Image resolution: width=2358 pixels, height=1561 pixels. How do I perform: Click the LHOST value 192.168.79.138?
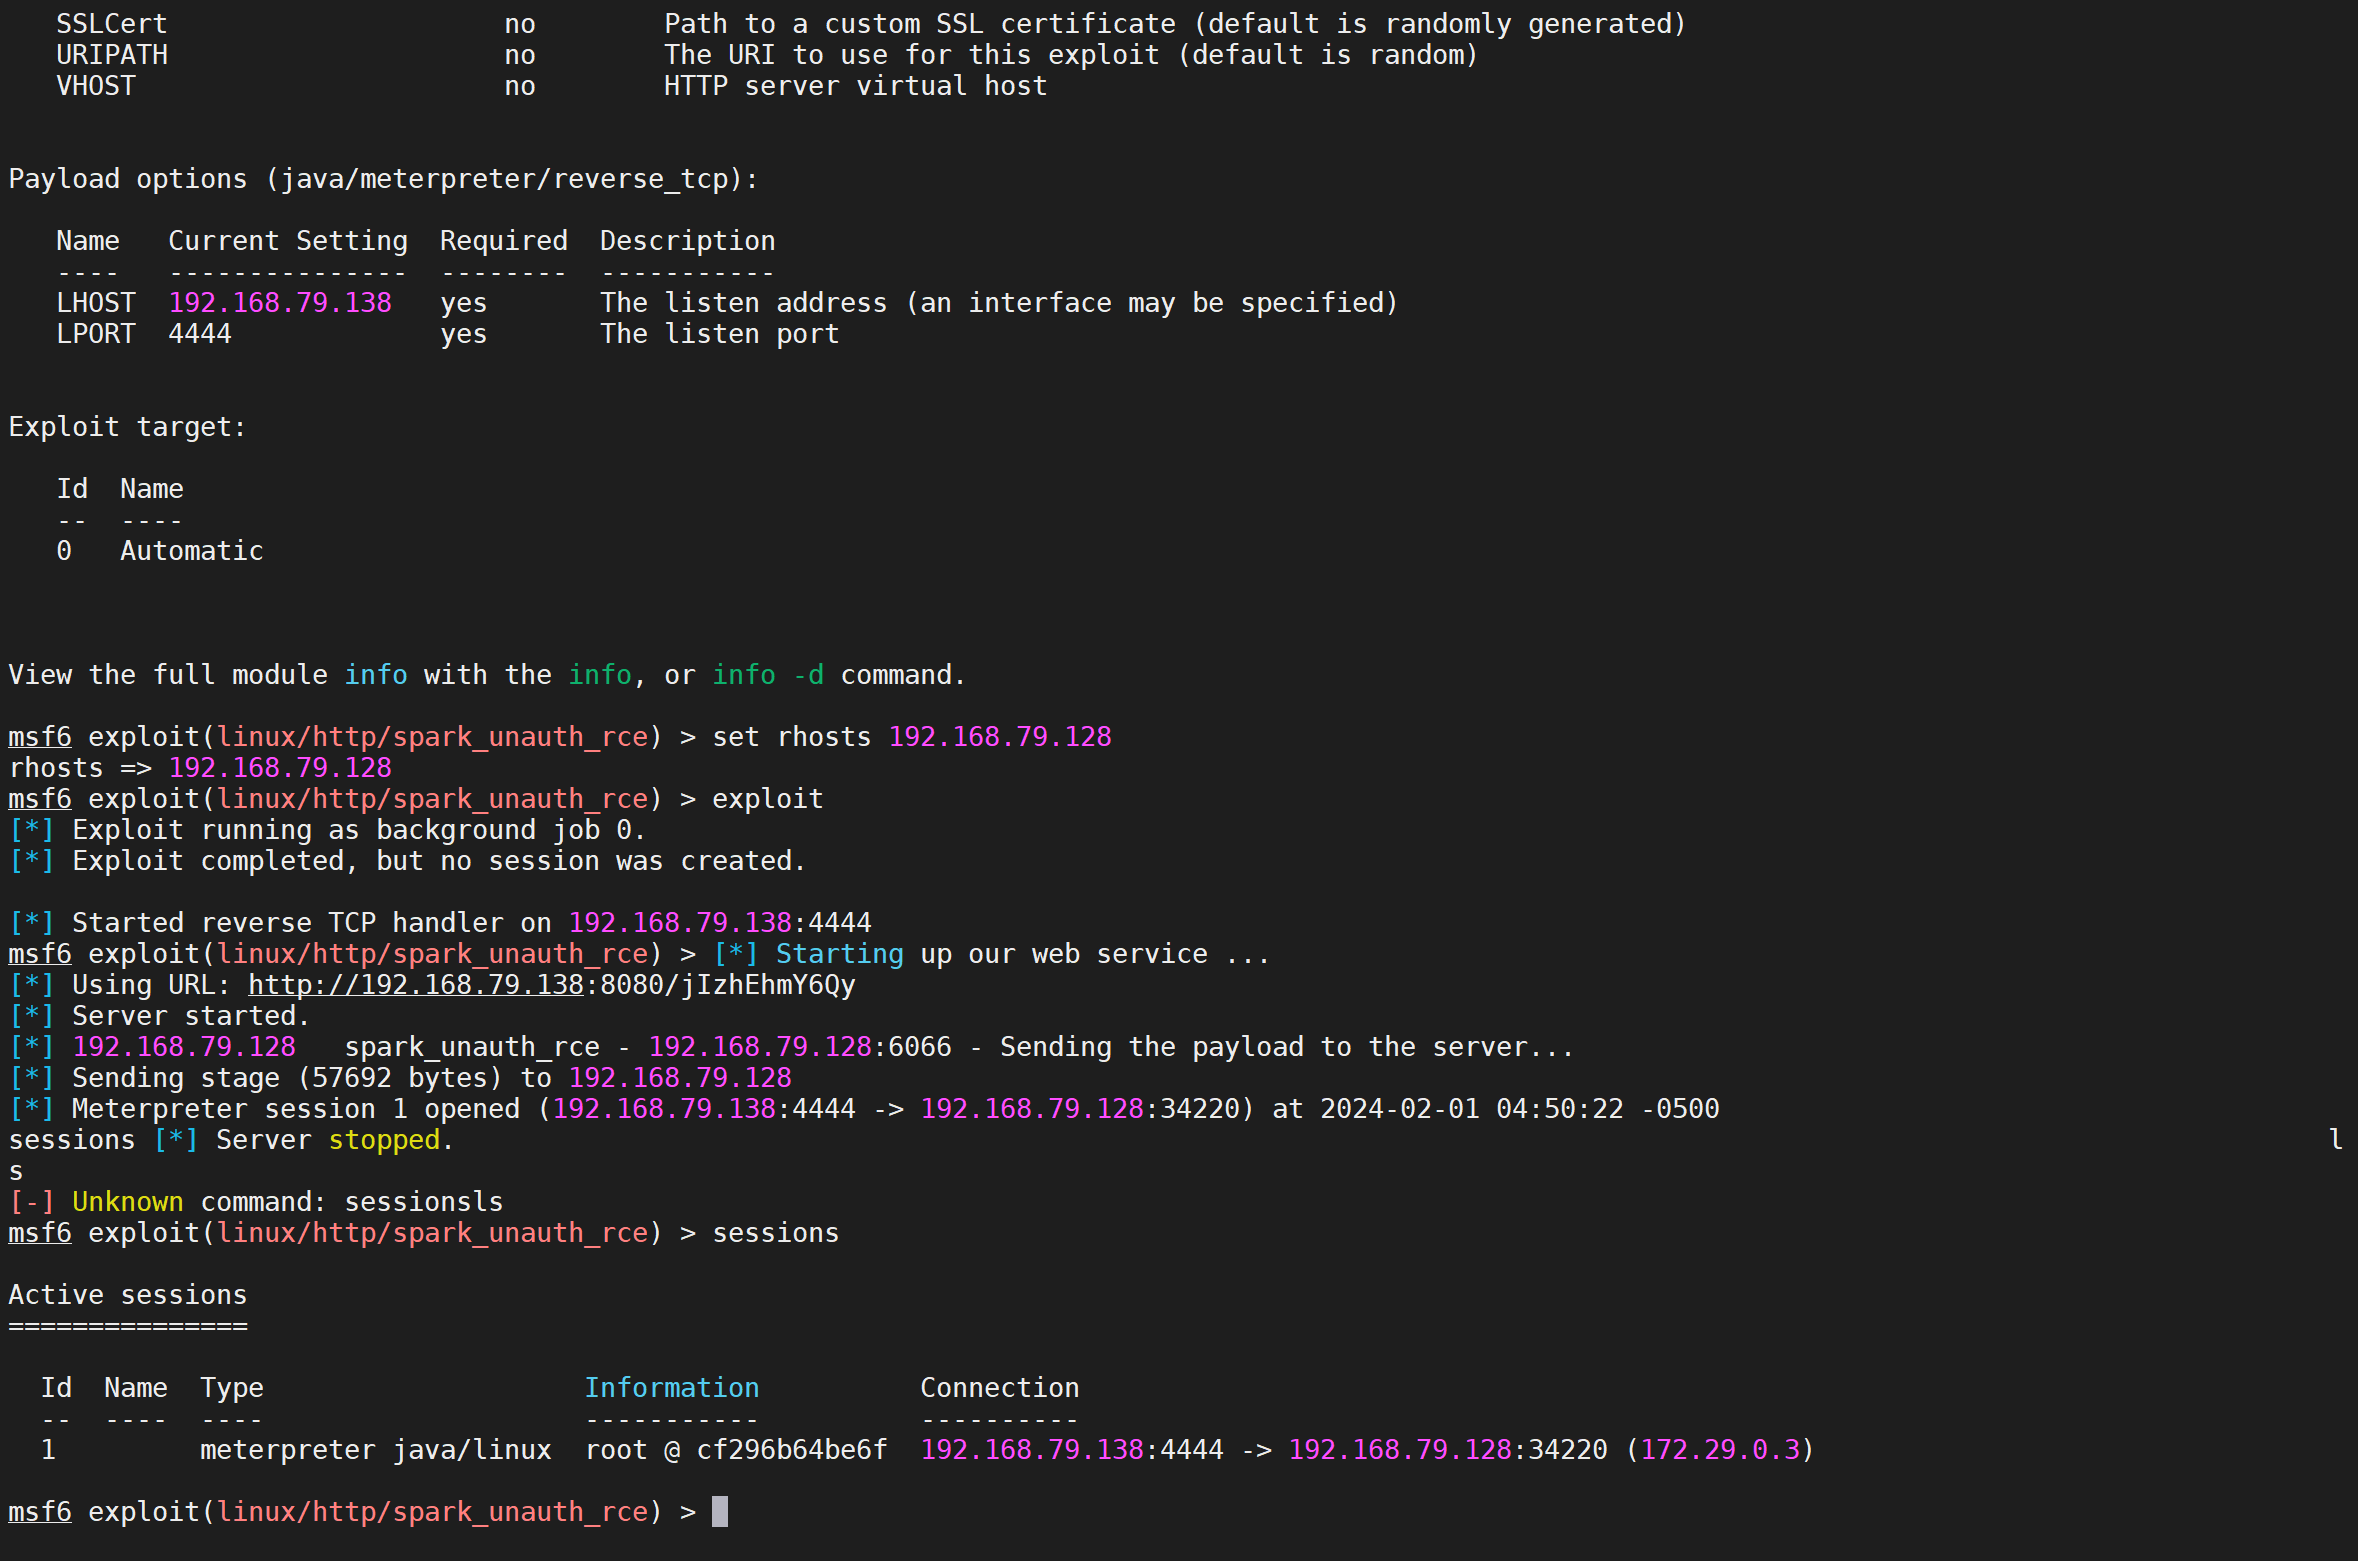(x=280, y=303)
